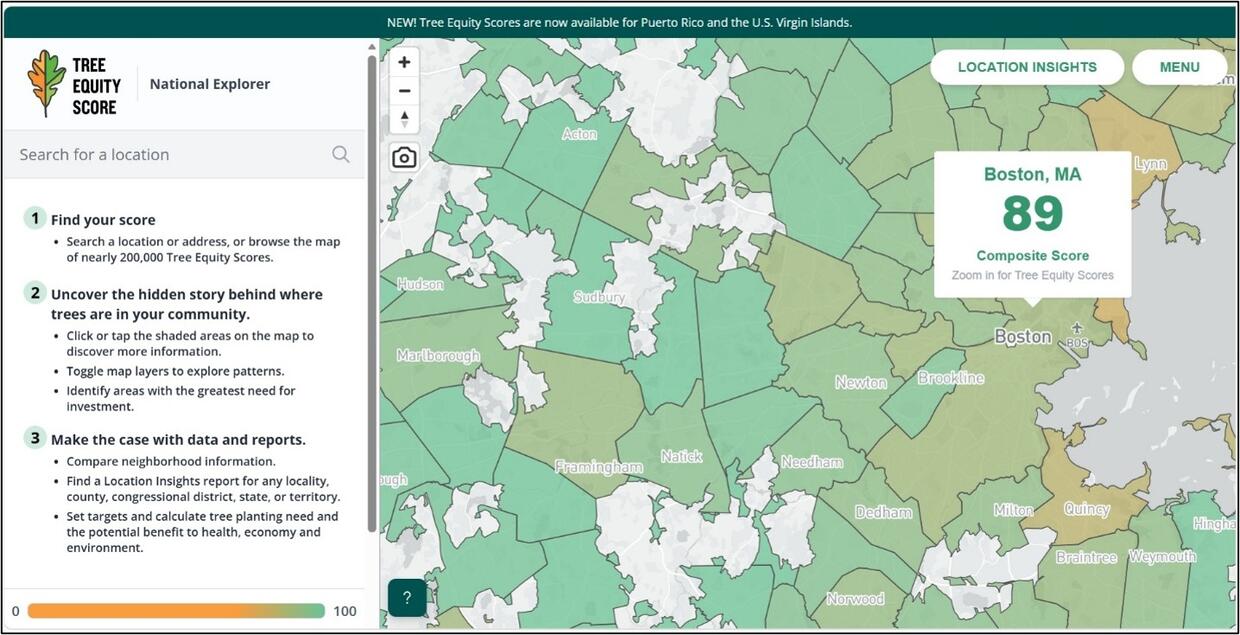The height and width of the screenshot is (635, 1240).
Task: Select Weymouth on the map
Action: [1162, 556]
